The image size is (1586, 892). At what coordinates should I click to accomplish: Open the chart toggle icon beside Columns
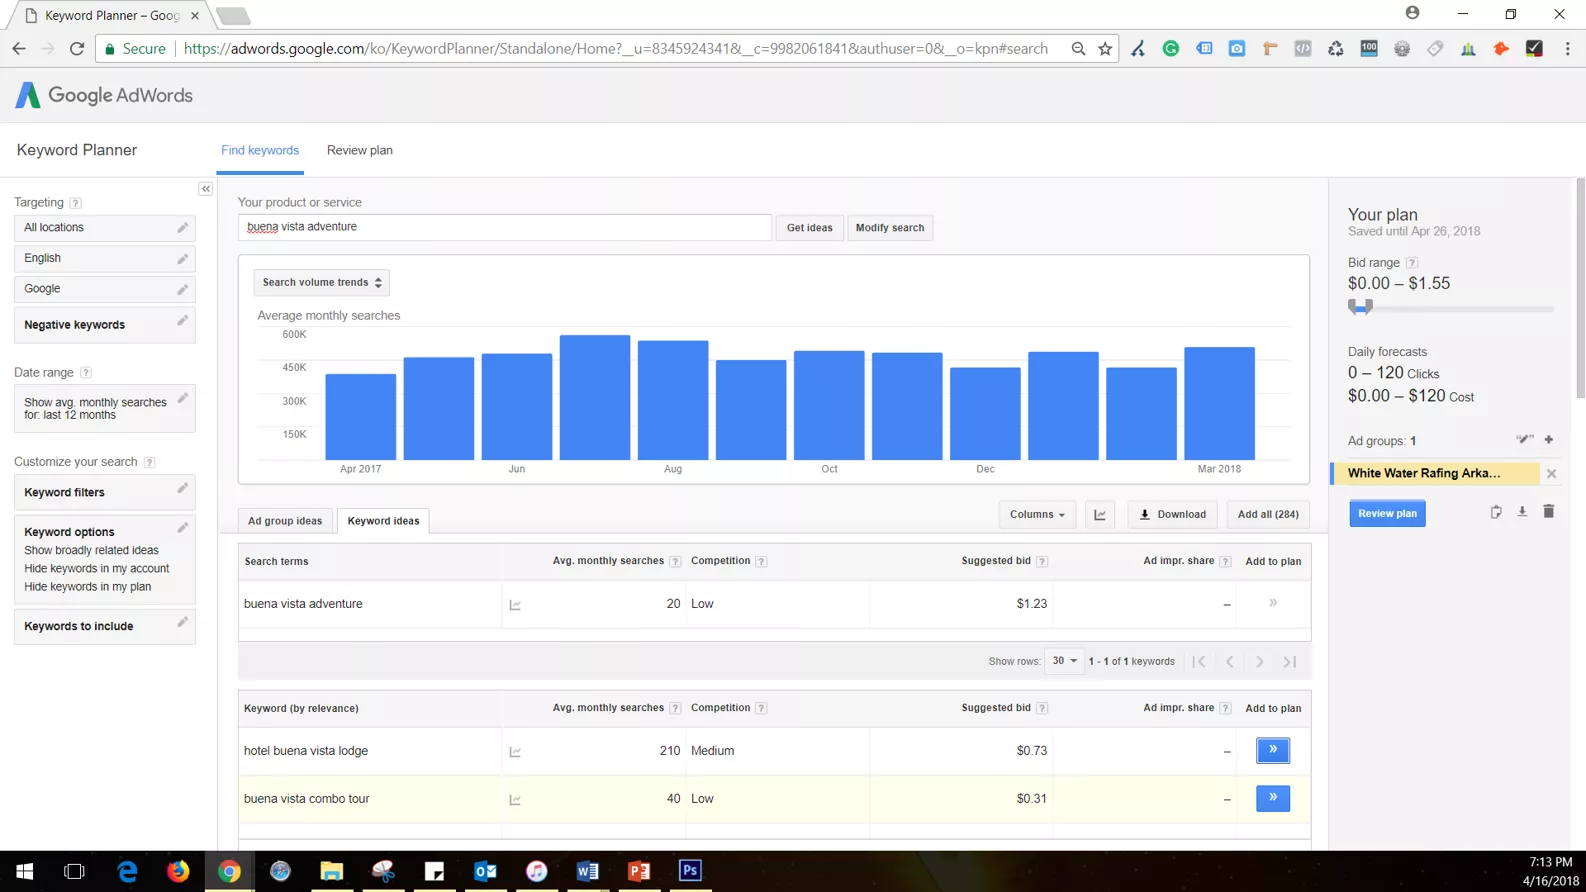tap(1100, 515)
